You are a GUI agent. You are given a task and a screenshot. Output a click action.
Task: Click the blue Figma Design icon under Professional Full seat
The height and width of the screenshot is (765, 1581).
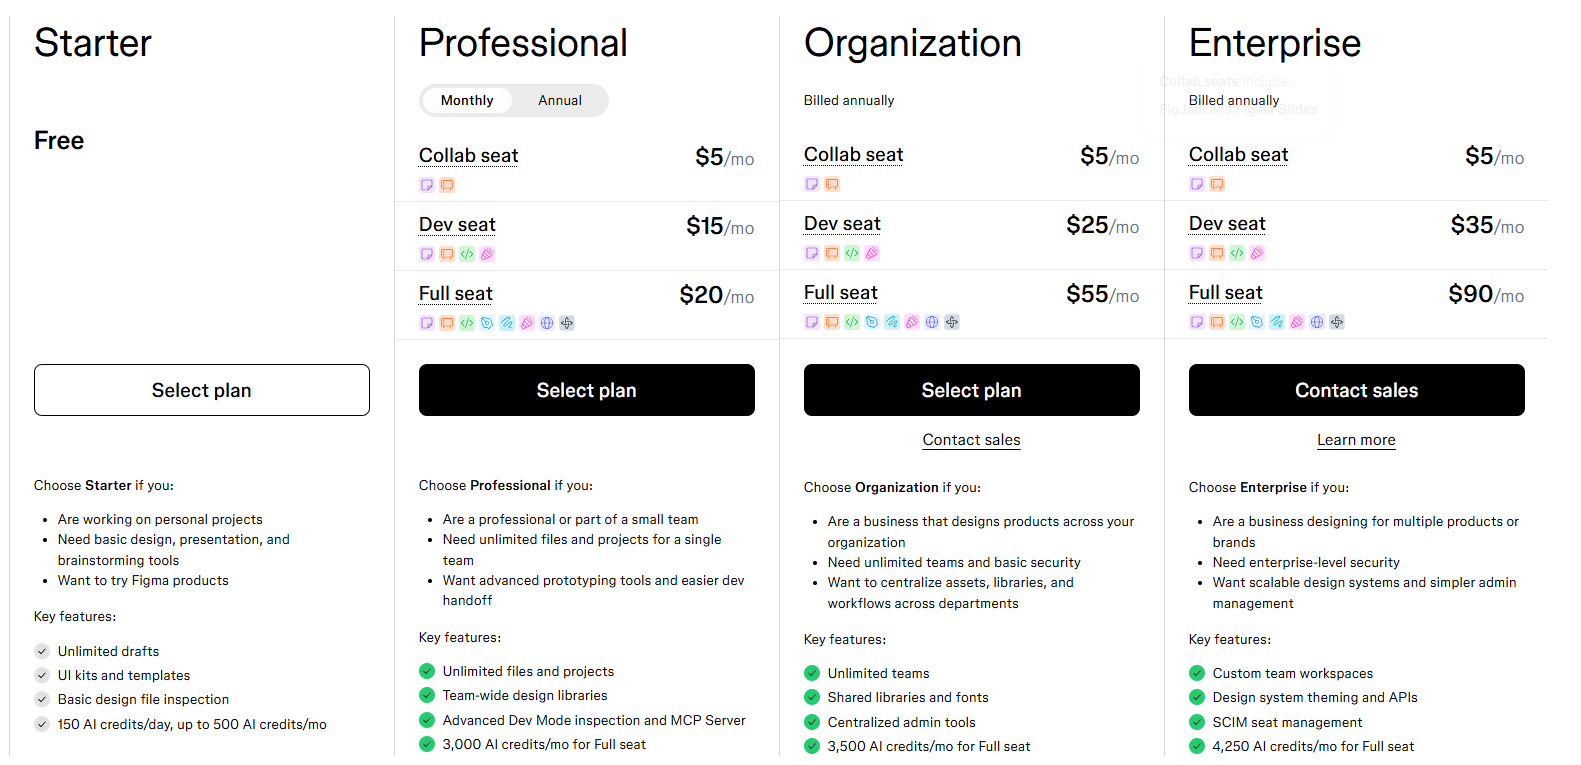(x=486, y=322)
